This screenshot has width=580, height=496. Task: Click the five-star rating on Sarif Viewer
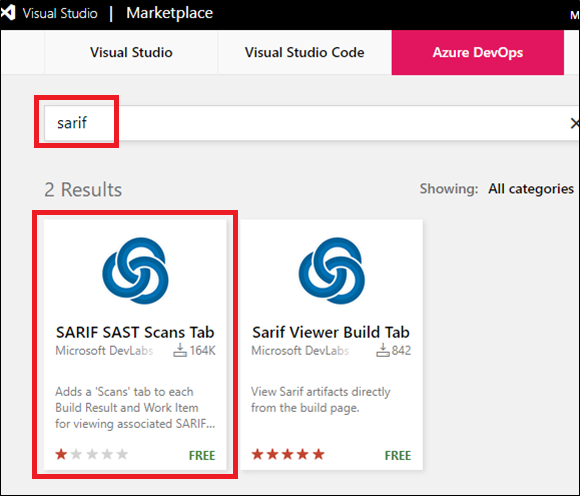pos(288,454)
